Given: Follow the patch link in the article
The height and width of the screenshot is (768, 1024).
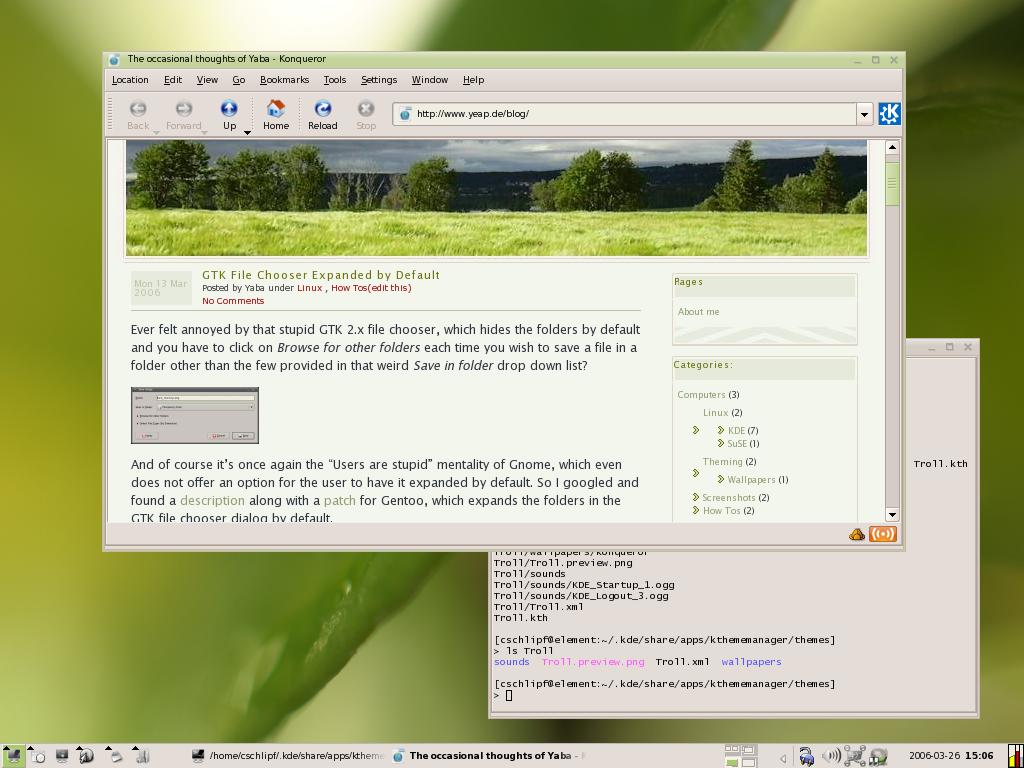Looking at the screenshot, I should [340, 500].
